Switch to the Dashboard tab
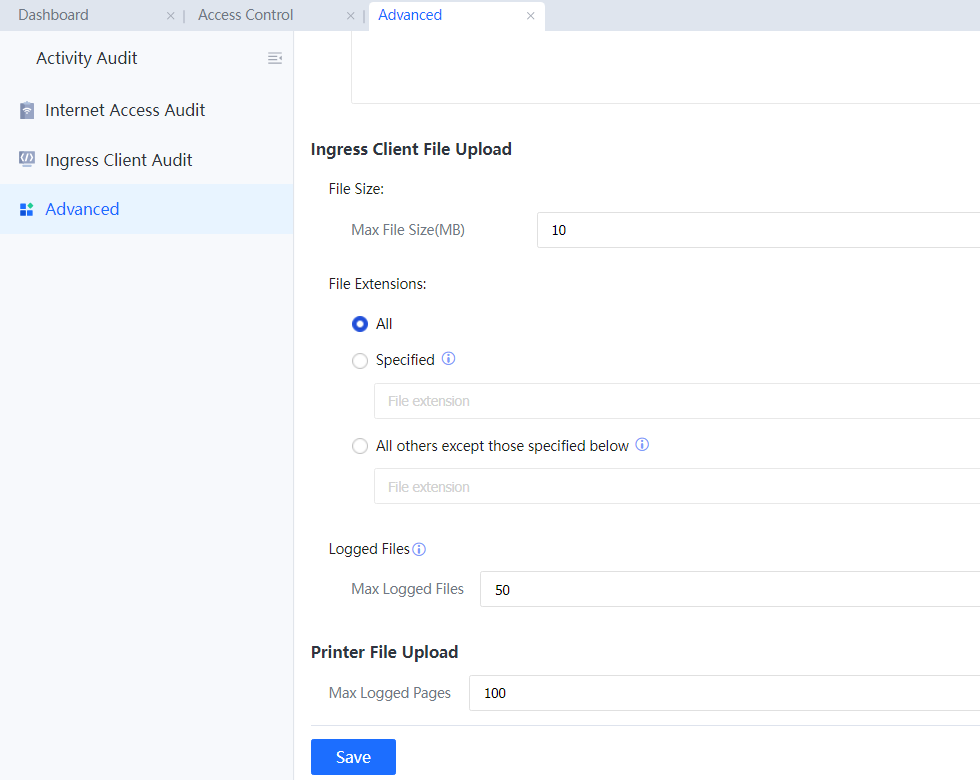 pyautogui.click(x=54, y=15)
